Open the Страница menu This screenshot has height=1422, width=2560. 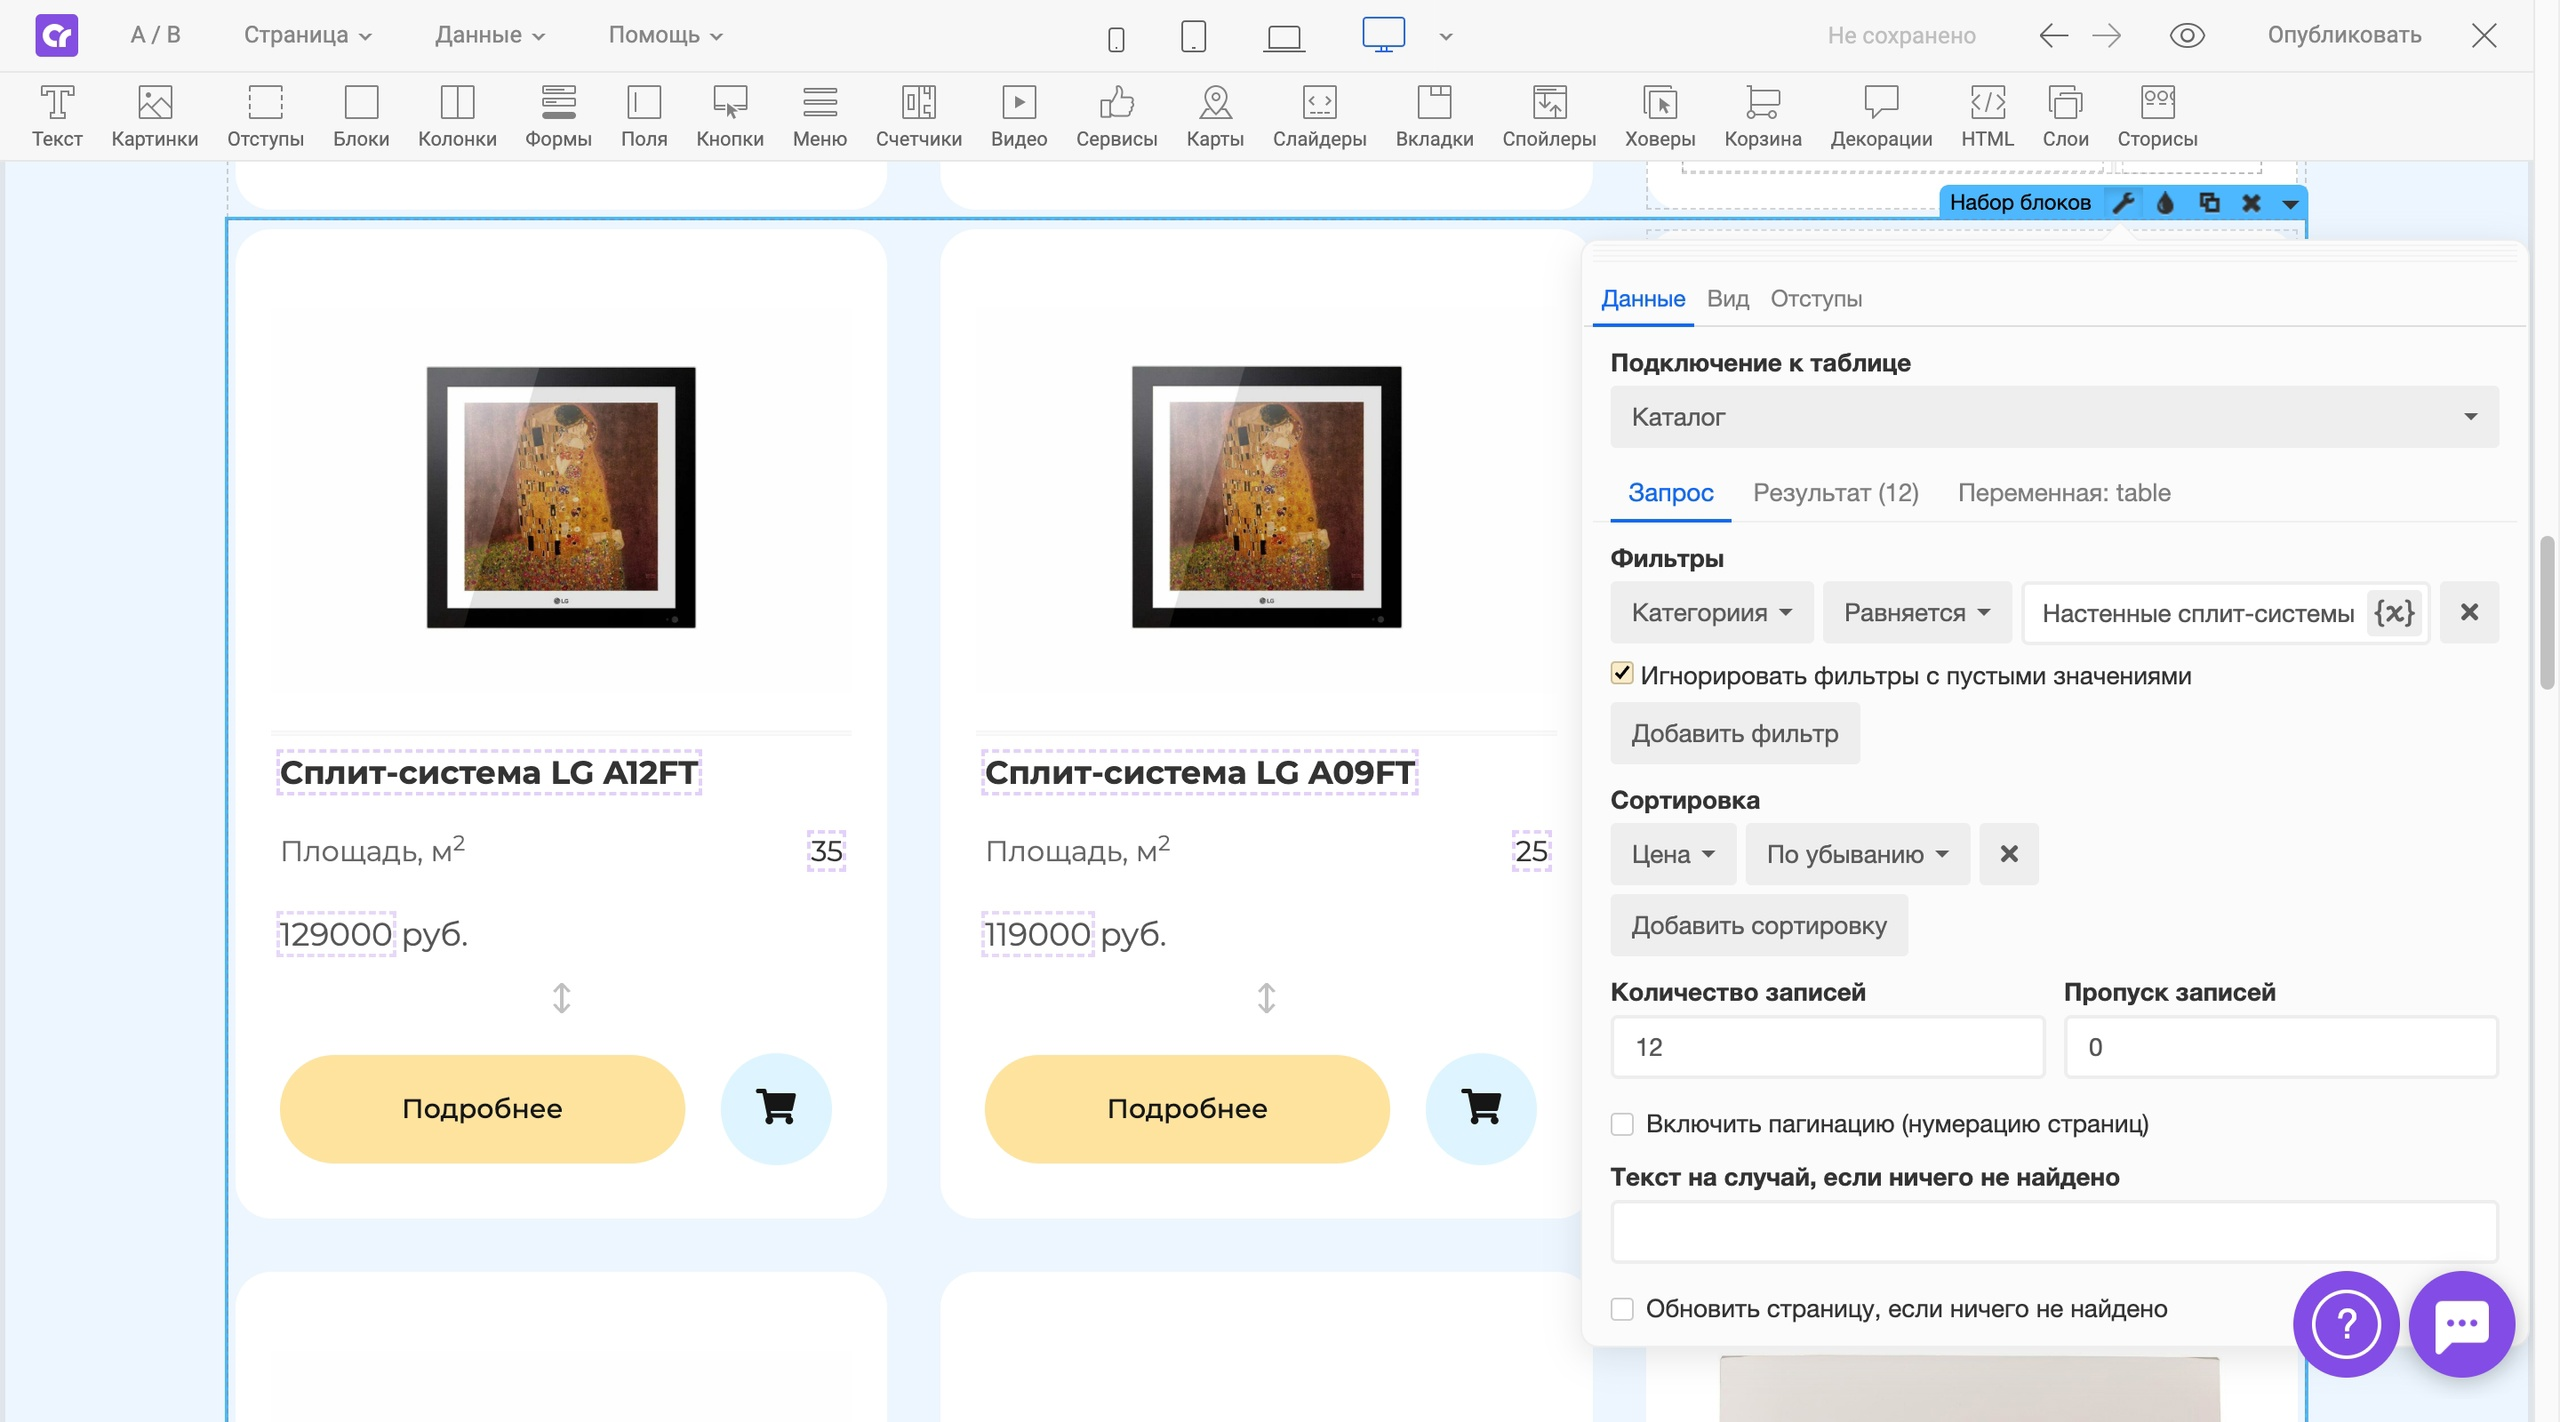point(308,36)
